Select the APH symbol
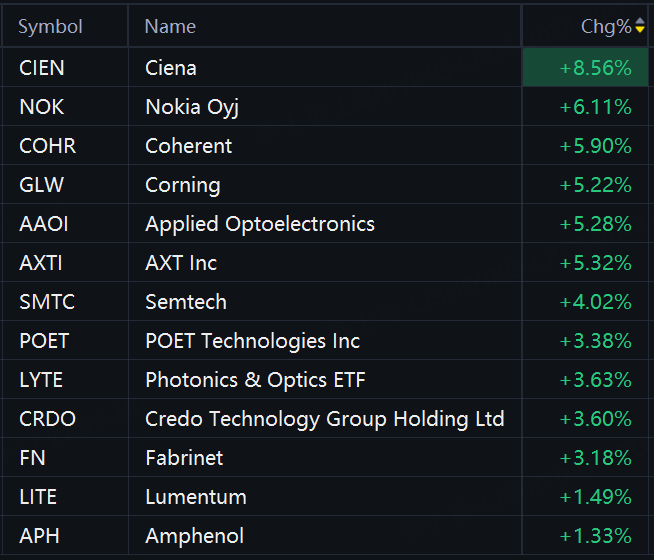 click(39, 536)
